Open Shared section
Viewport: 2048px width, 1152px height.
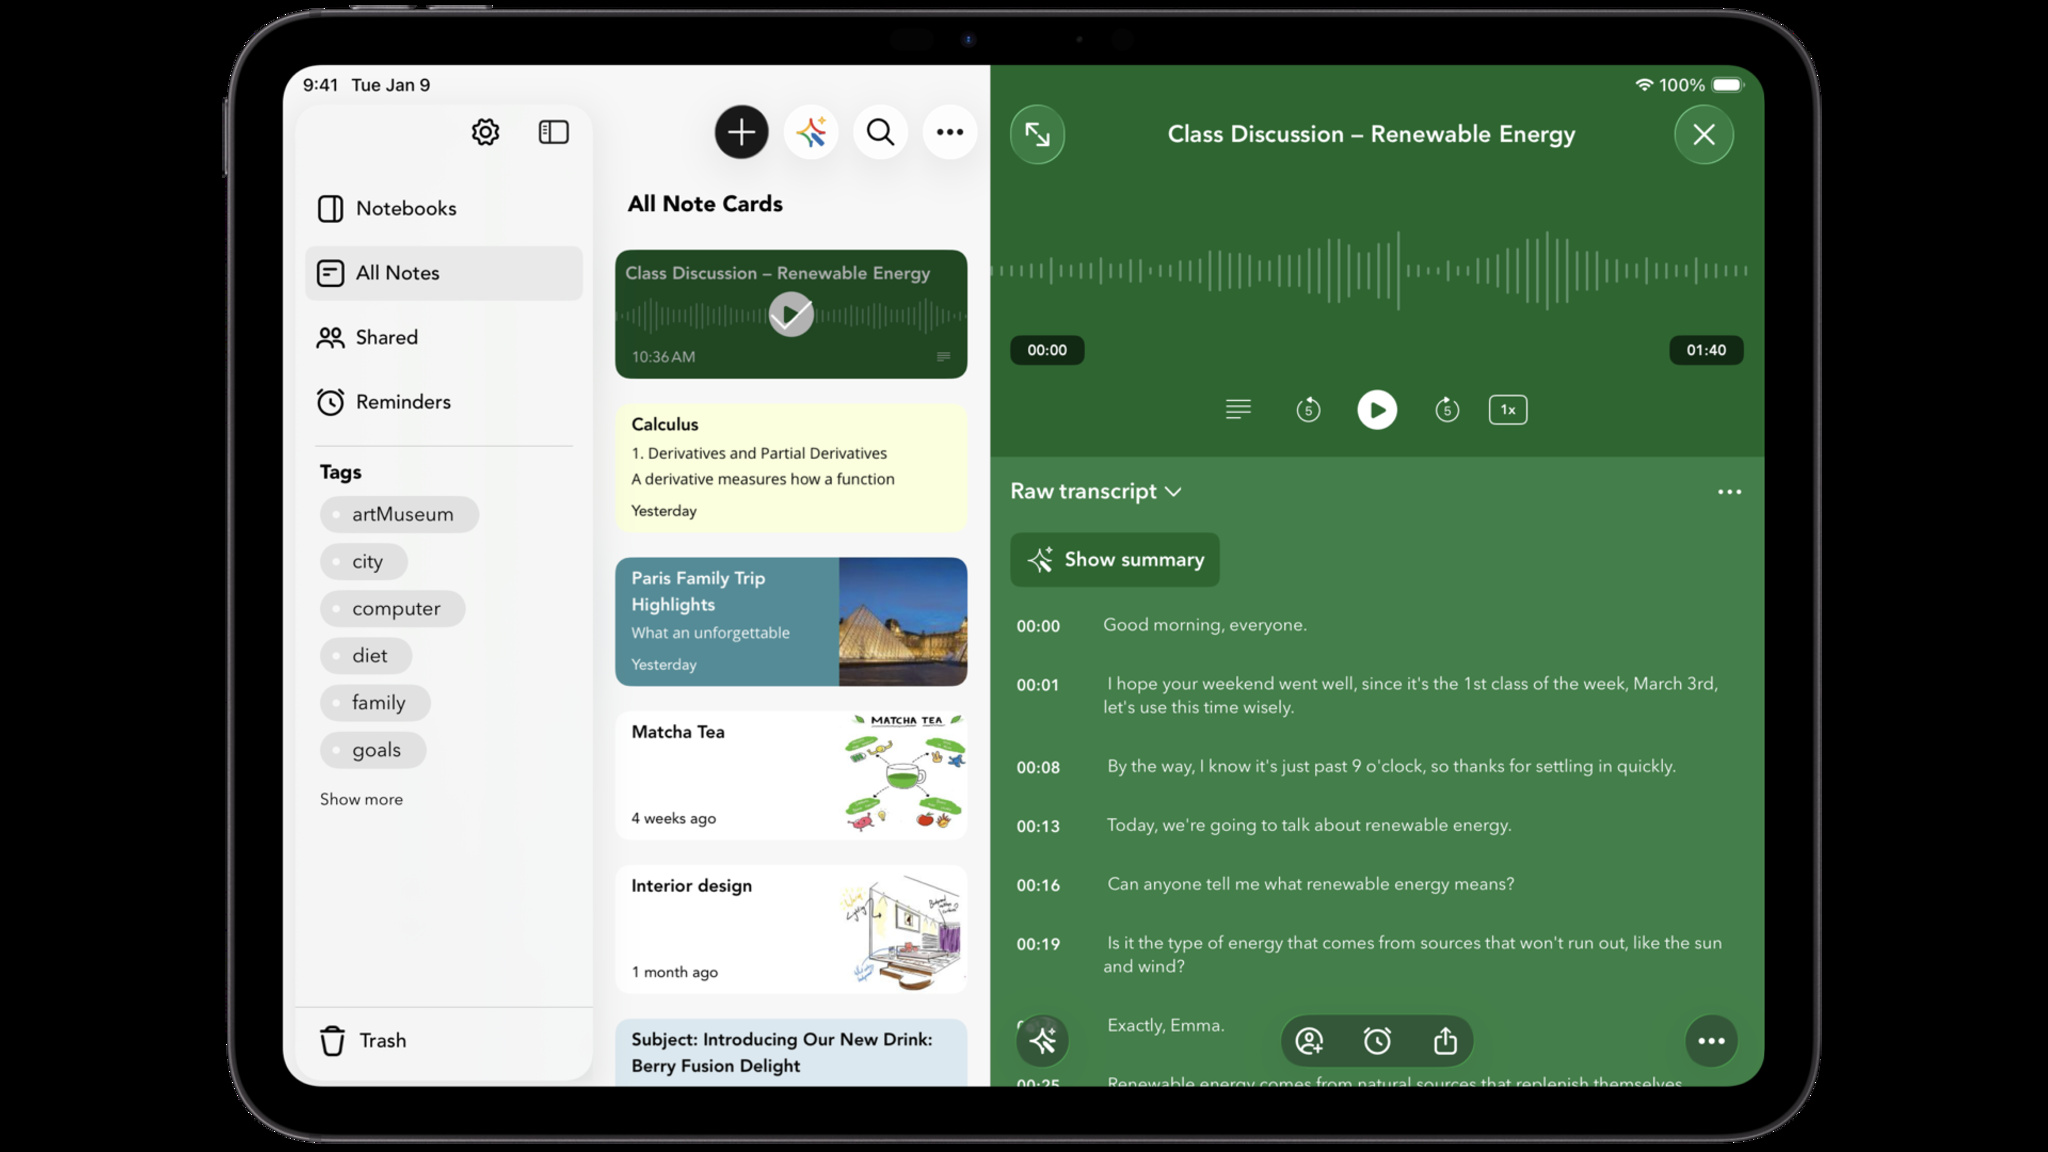(x=443, y=337)
